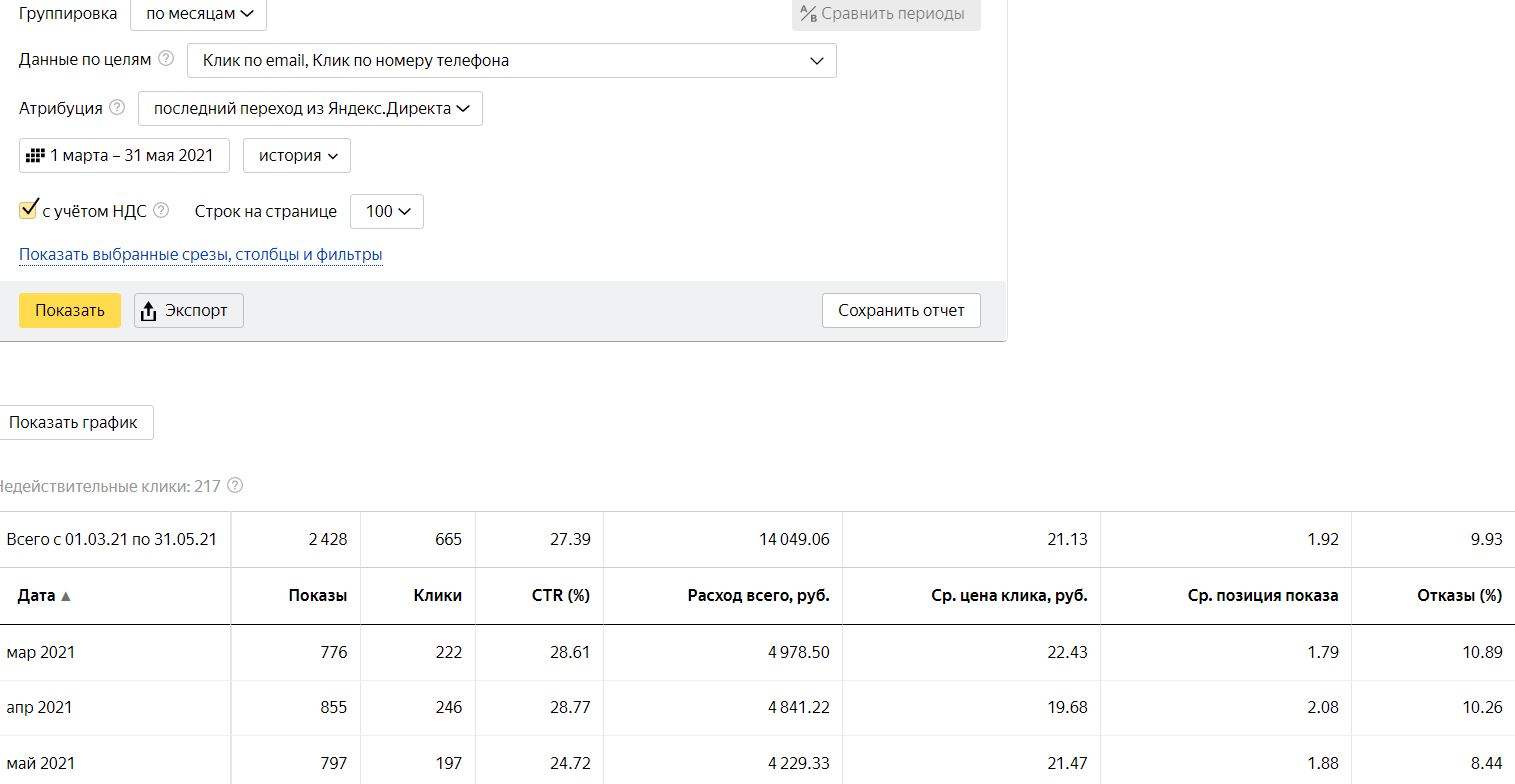Click May CTR value 24.72
This screenshot has width=1515, height=784.
tap(570, 763)
